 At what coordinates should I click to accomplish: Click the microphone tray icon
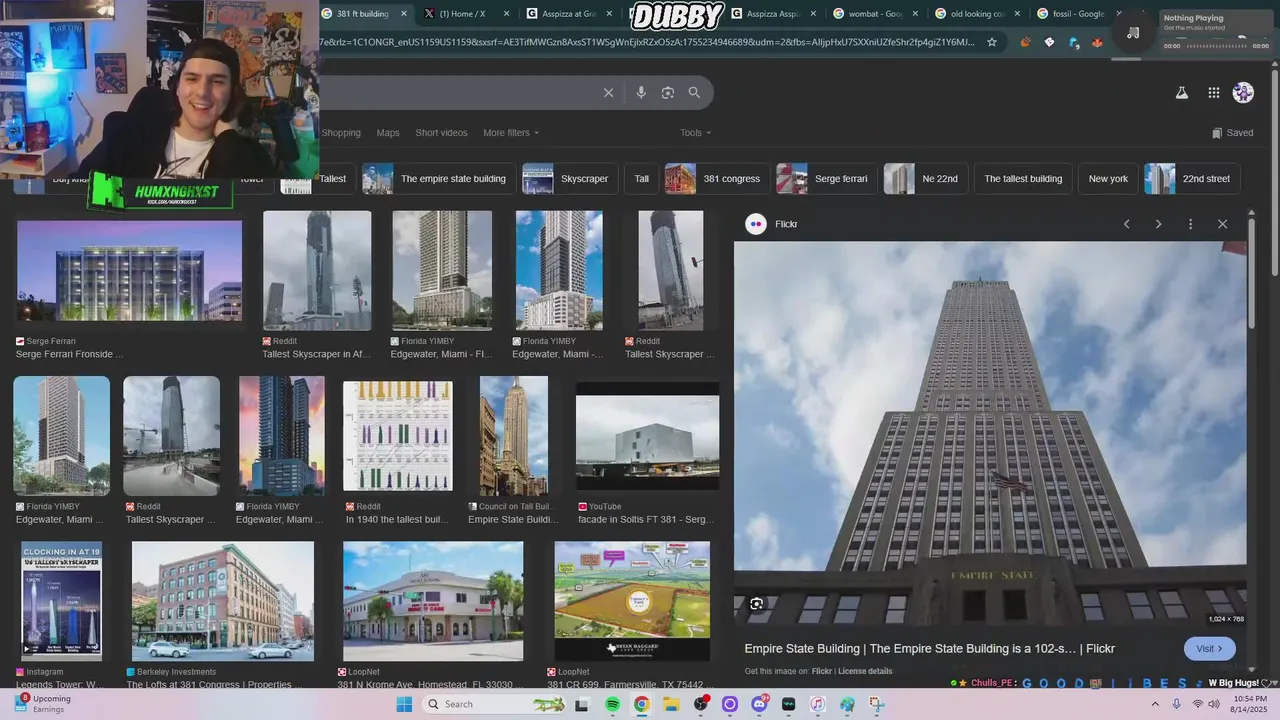(1176, 704)
